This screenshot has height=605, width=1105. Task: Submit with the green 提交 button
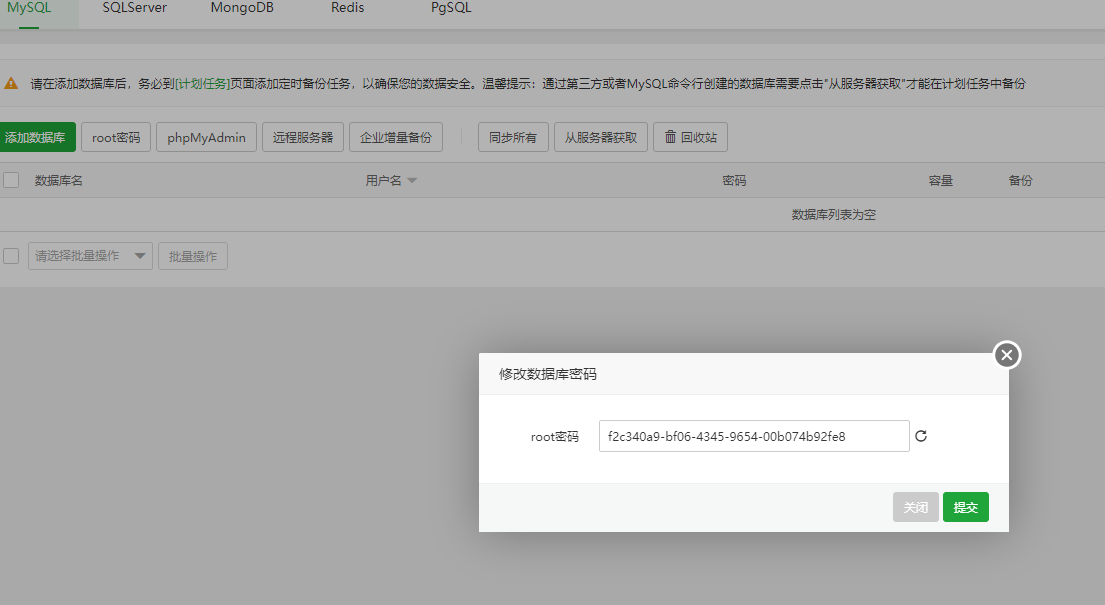[x=965, y=507]
